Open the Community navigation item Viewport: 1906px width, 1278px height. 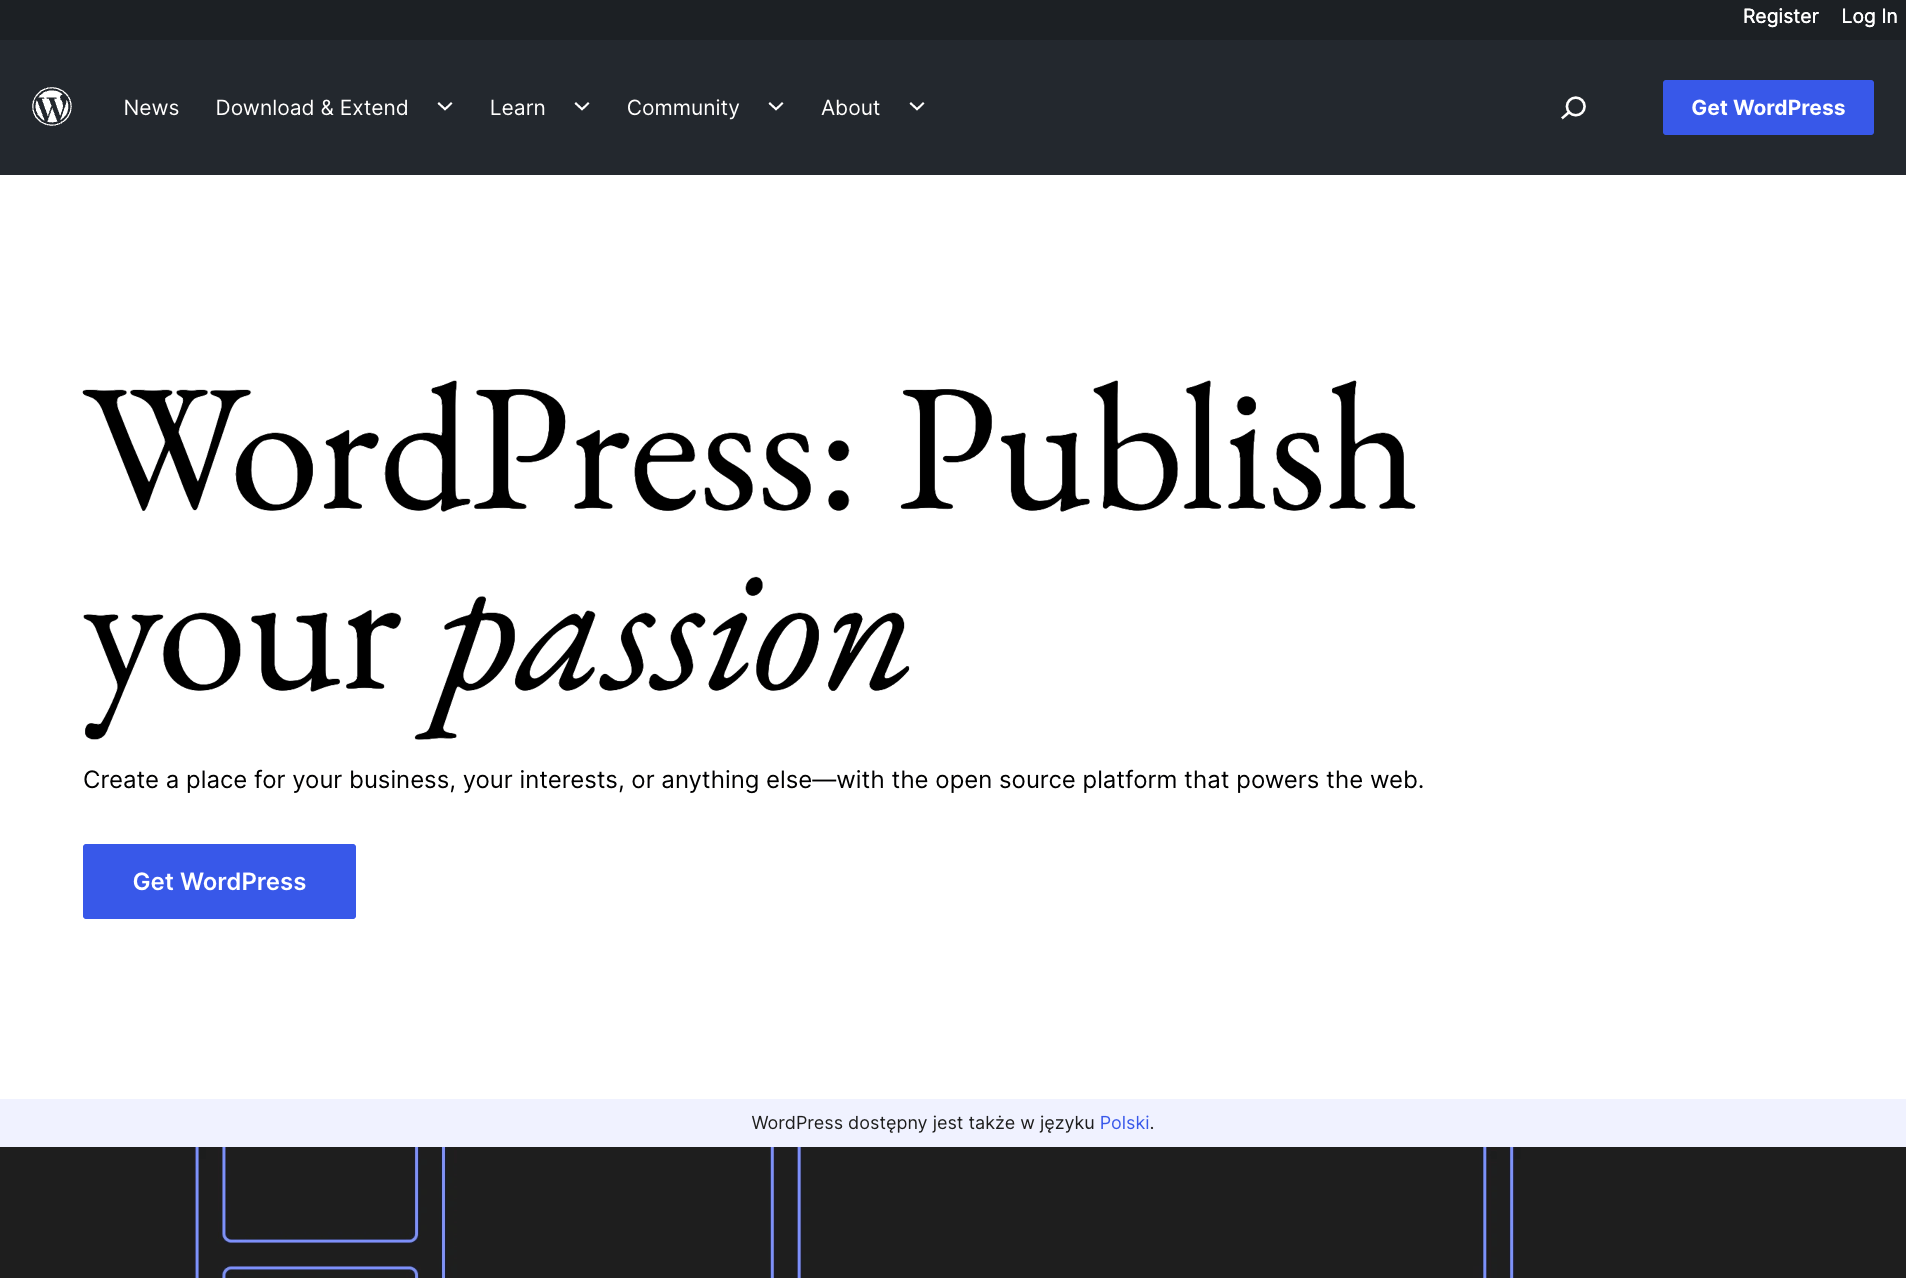click(x=683, y=107)
